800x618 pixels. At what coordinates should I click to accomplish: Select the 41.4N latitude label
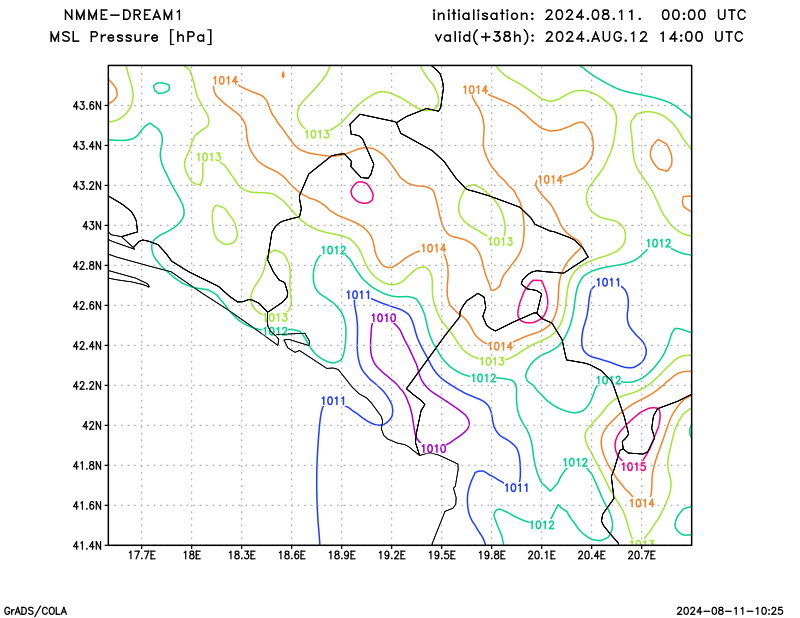[x=87, y=545]
